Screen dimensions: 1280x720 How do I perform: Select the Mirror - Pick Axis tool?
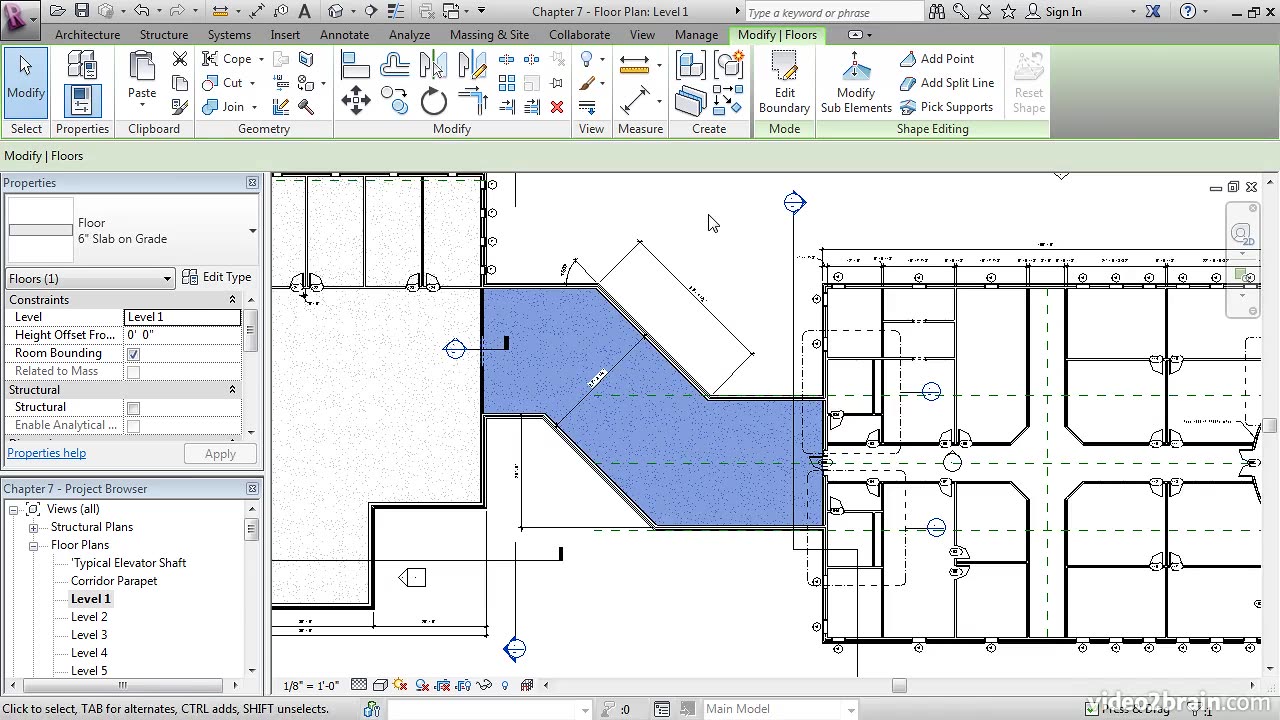coord(434,65)
